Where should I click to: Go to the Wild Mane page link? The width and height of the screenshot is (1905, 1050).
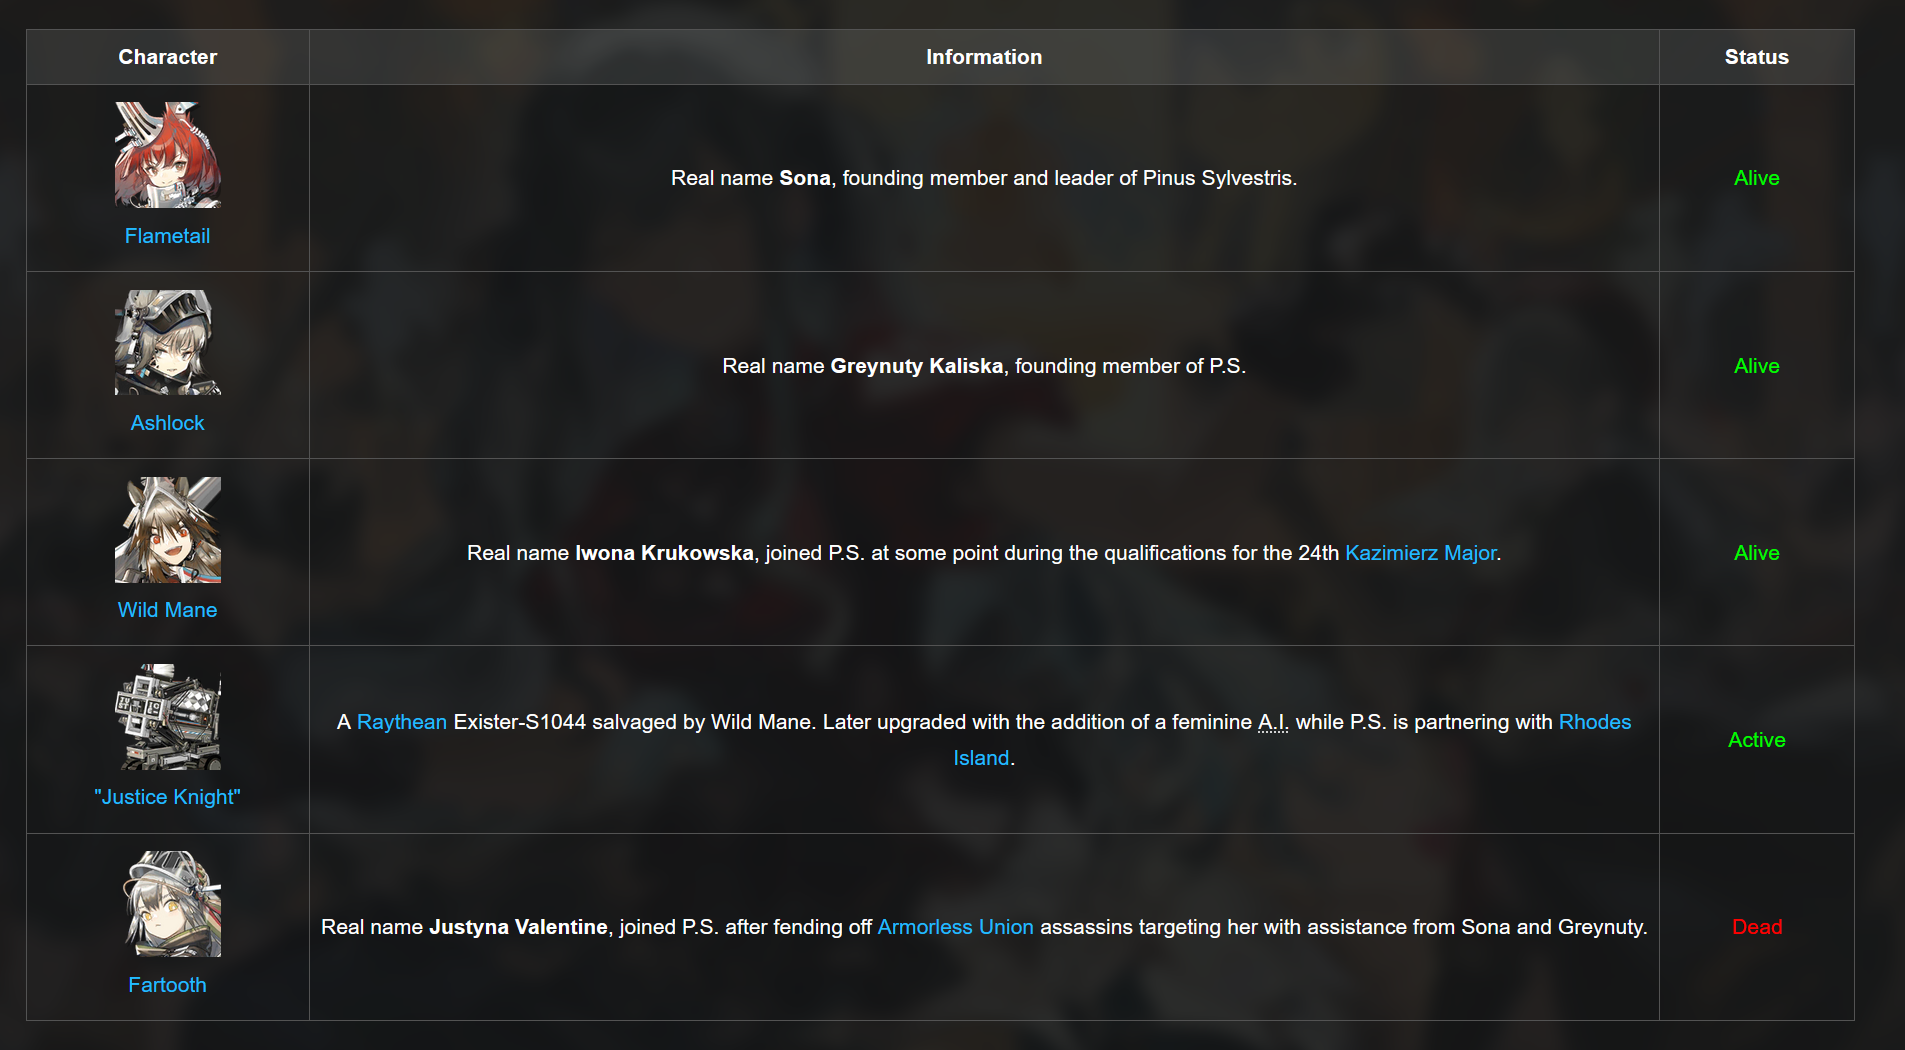click(168, 610)
